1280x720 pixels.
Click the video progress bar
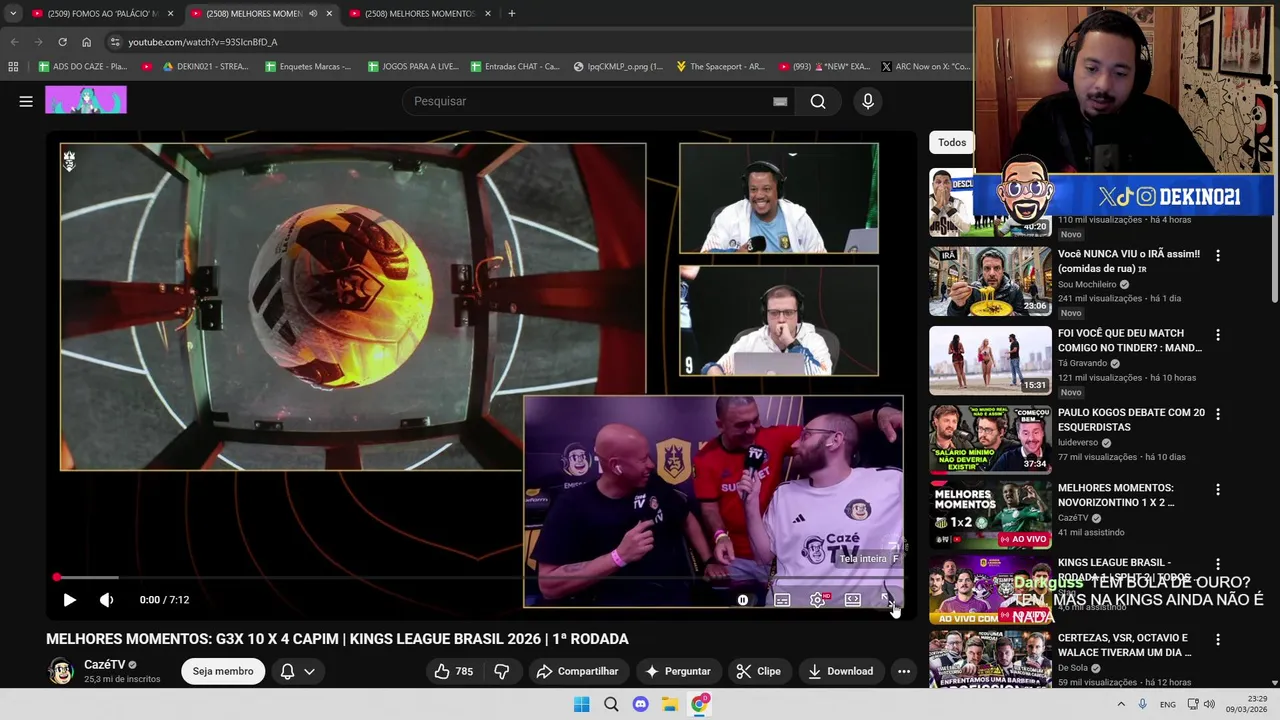(x=480, y=577)
